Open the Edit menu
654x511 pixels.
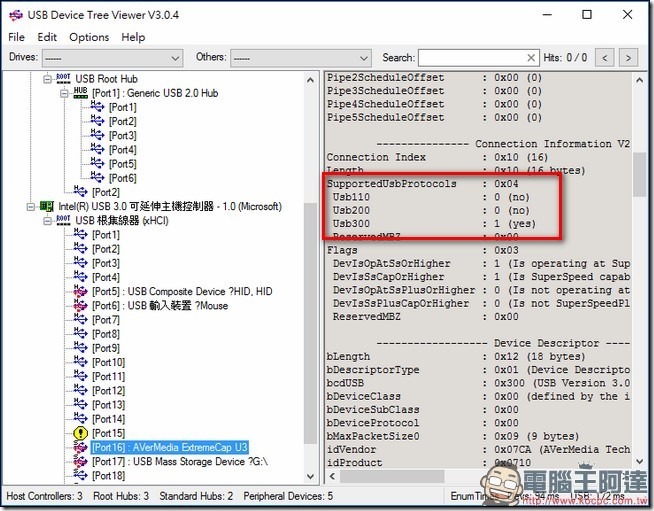pos(47,37)
